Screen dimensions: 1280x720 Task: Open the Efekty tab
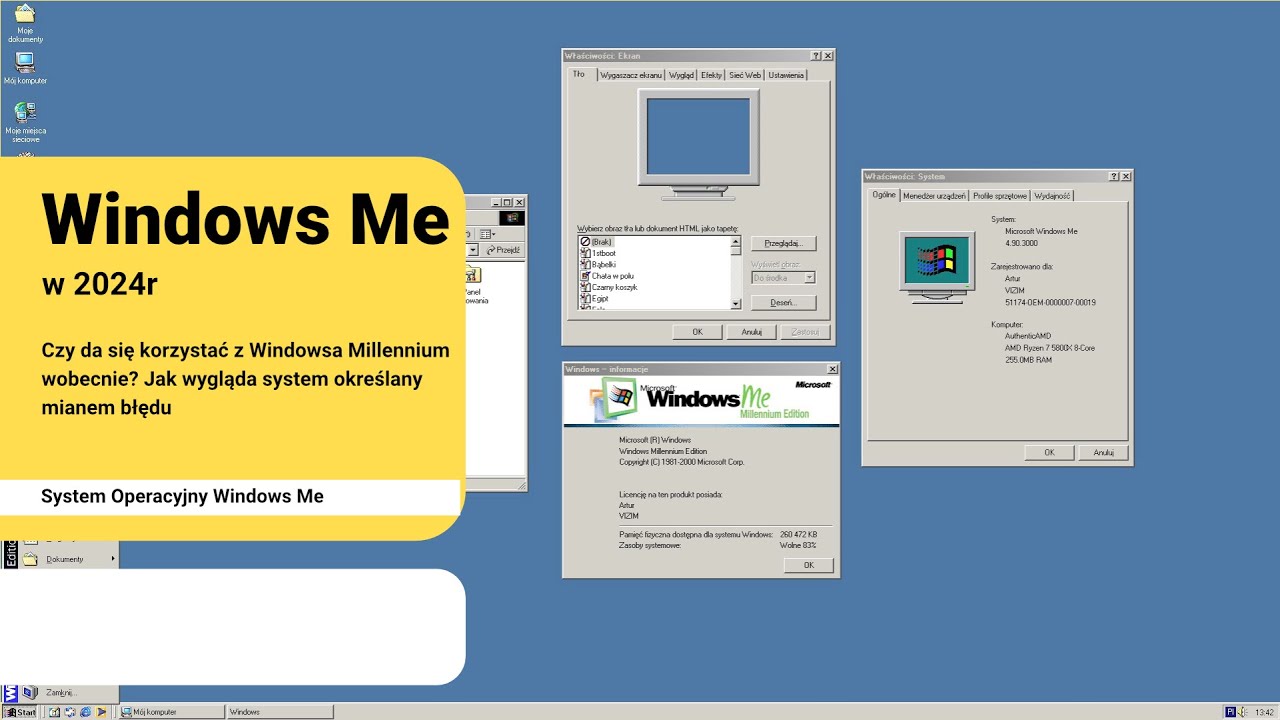coord(711,75)
